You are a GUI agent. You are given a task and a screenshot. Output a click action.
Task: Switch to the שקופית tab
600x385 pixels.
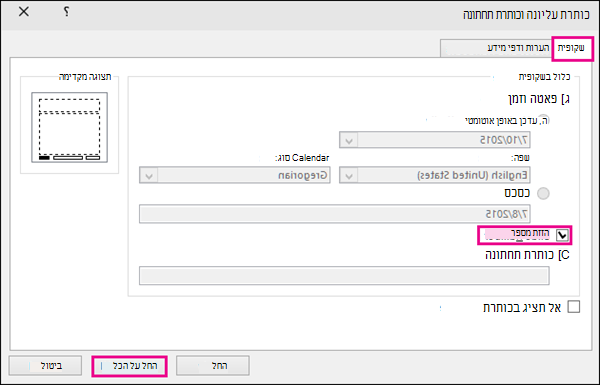point(572,48)
